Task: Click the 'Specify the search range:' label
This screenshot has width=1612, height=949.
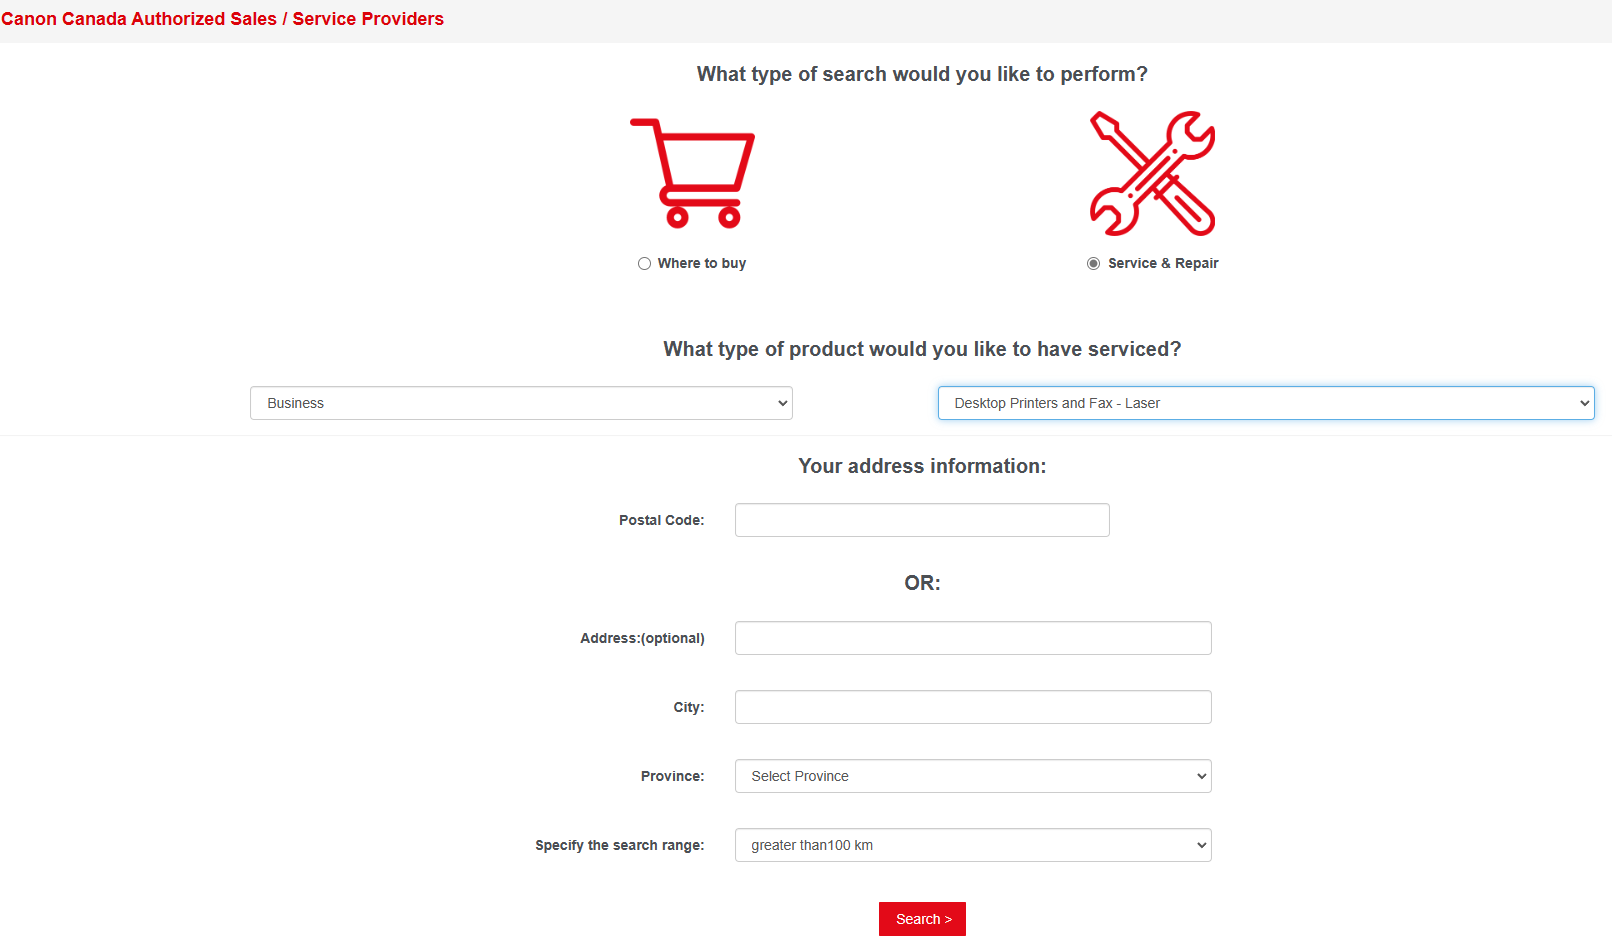Action: pos(619,845)
